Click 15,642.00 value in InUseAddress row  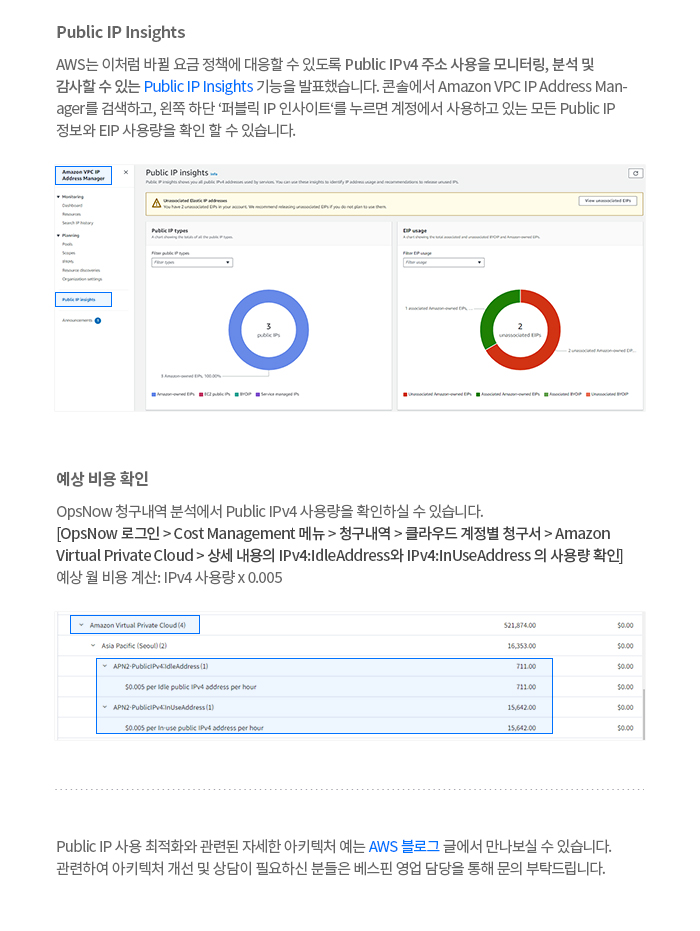(521, 707)
